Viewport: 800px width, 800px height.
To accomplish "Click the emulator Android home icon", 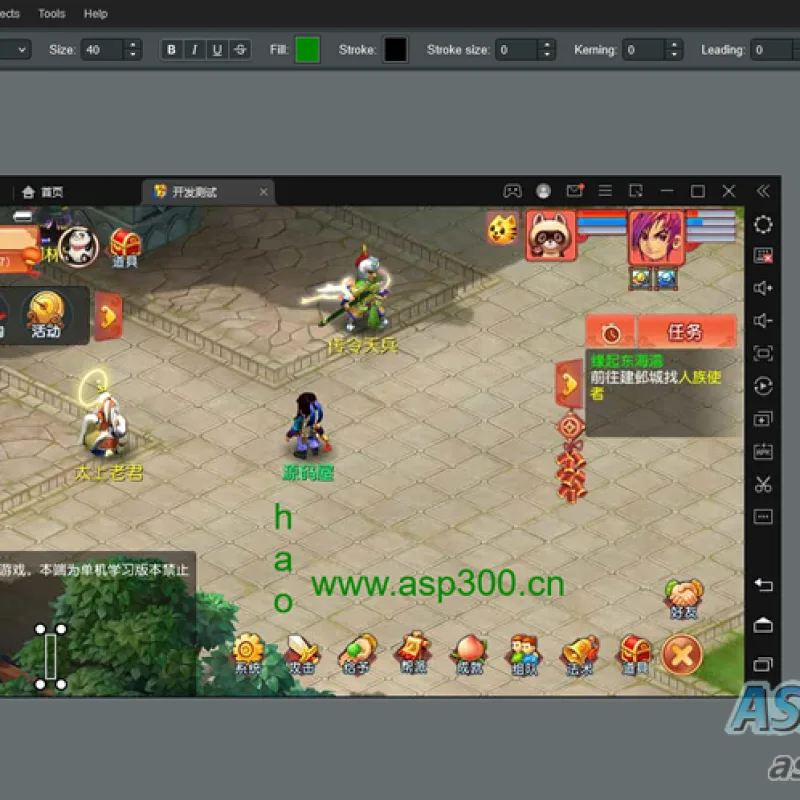I will coord(763,625).
